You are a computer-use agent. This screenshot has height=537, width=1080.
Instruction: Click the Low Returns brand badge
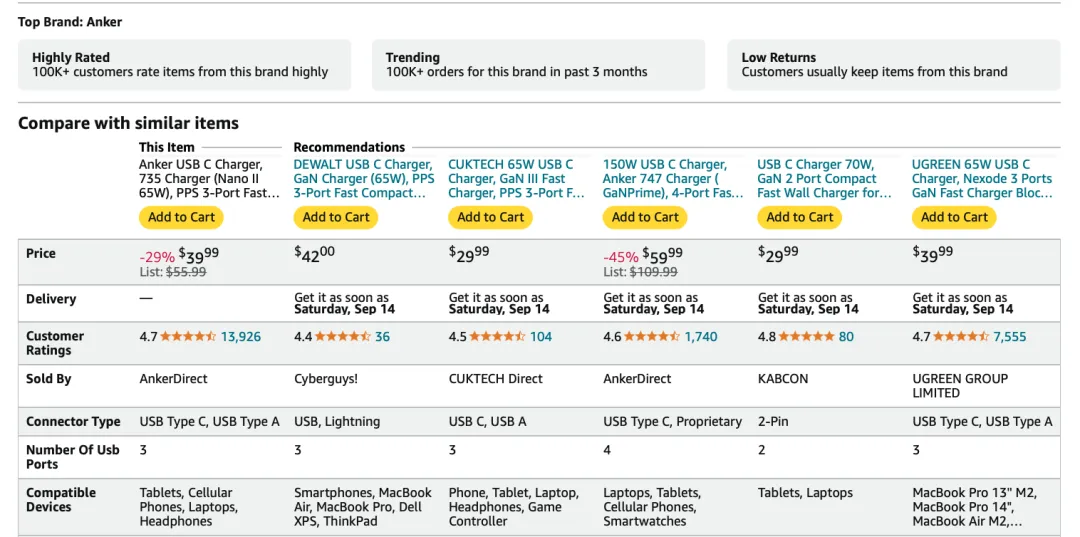point(894,65)
